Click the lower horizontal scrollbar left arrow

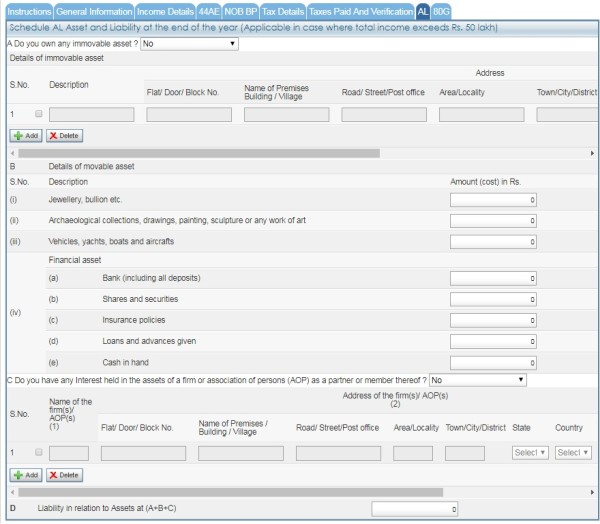[x=7, y=492]
